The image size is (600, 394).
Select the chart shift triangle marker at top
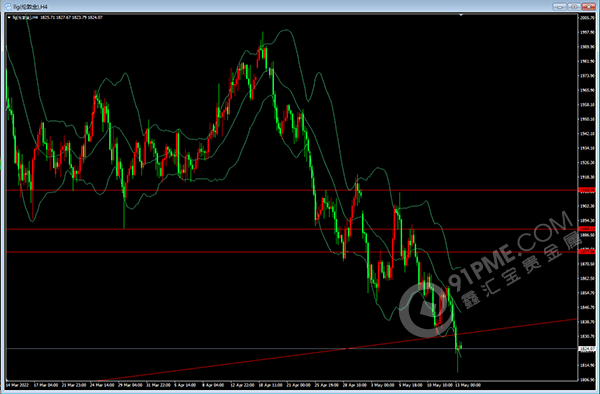[461, 15]
